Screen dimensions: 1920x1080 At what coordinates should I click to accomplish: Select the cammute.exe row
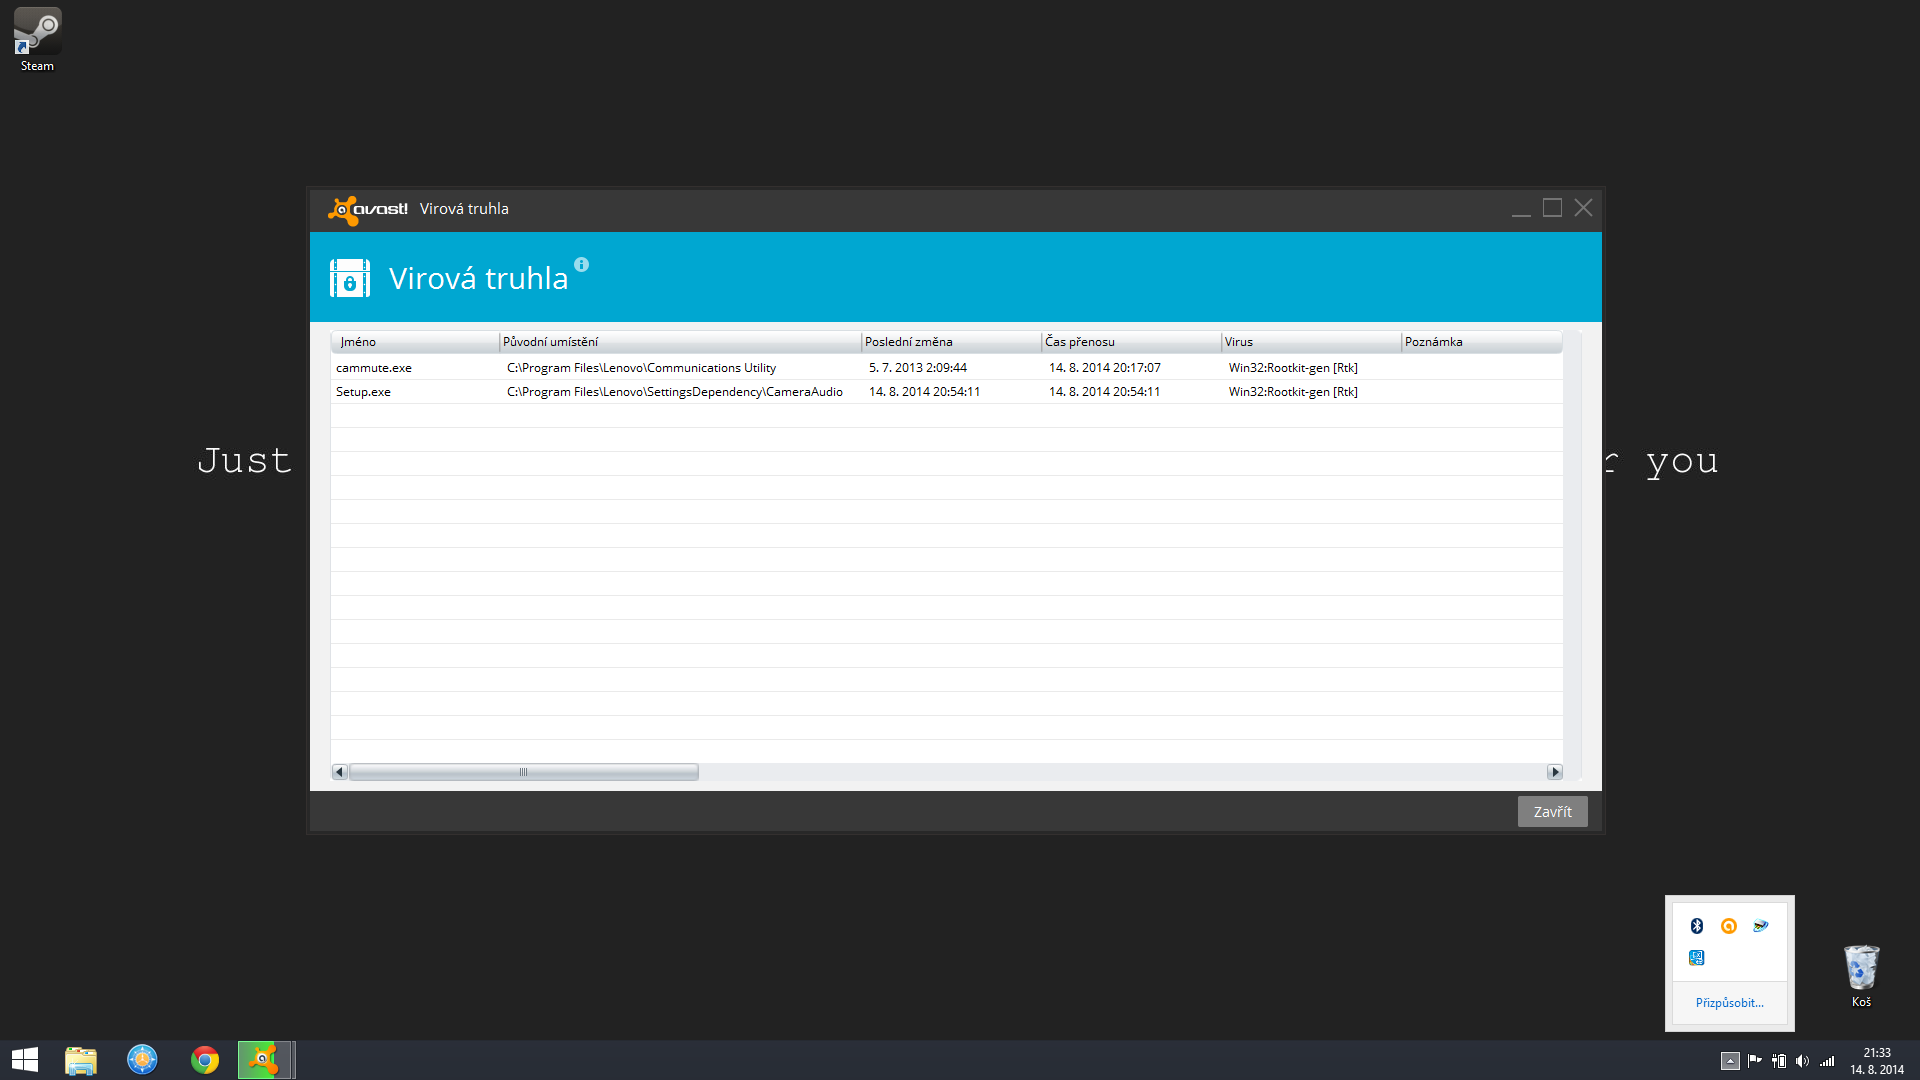click(x=374, y=368)
